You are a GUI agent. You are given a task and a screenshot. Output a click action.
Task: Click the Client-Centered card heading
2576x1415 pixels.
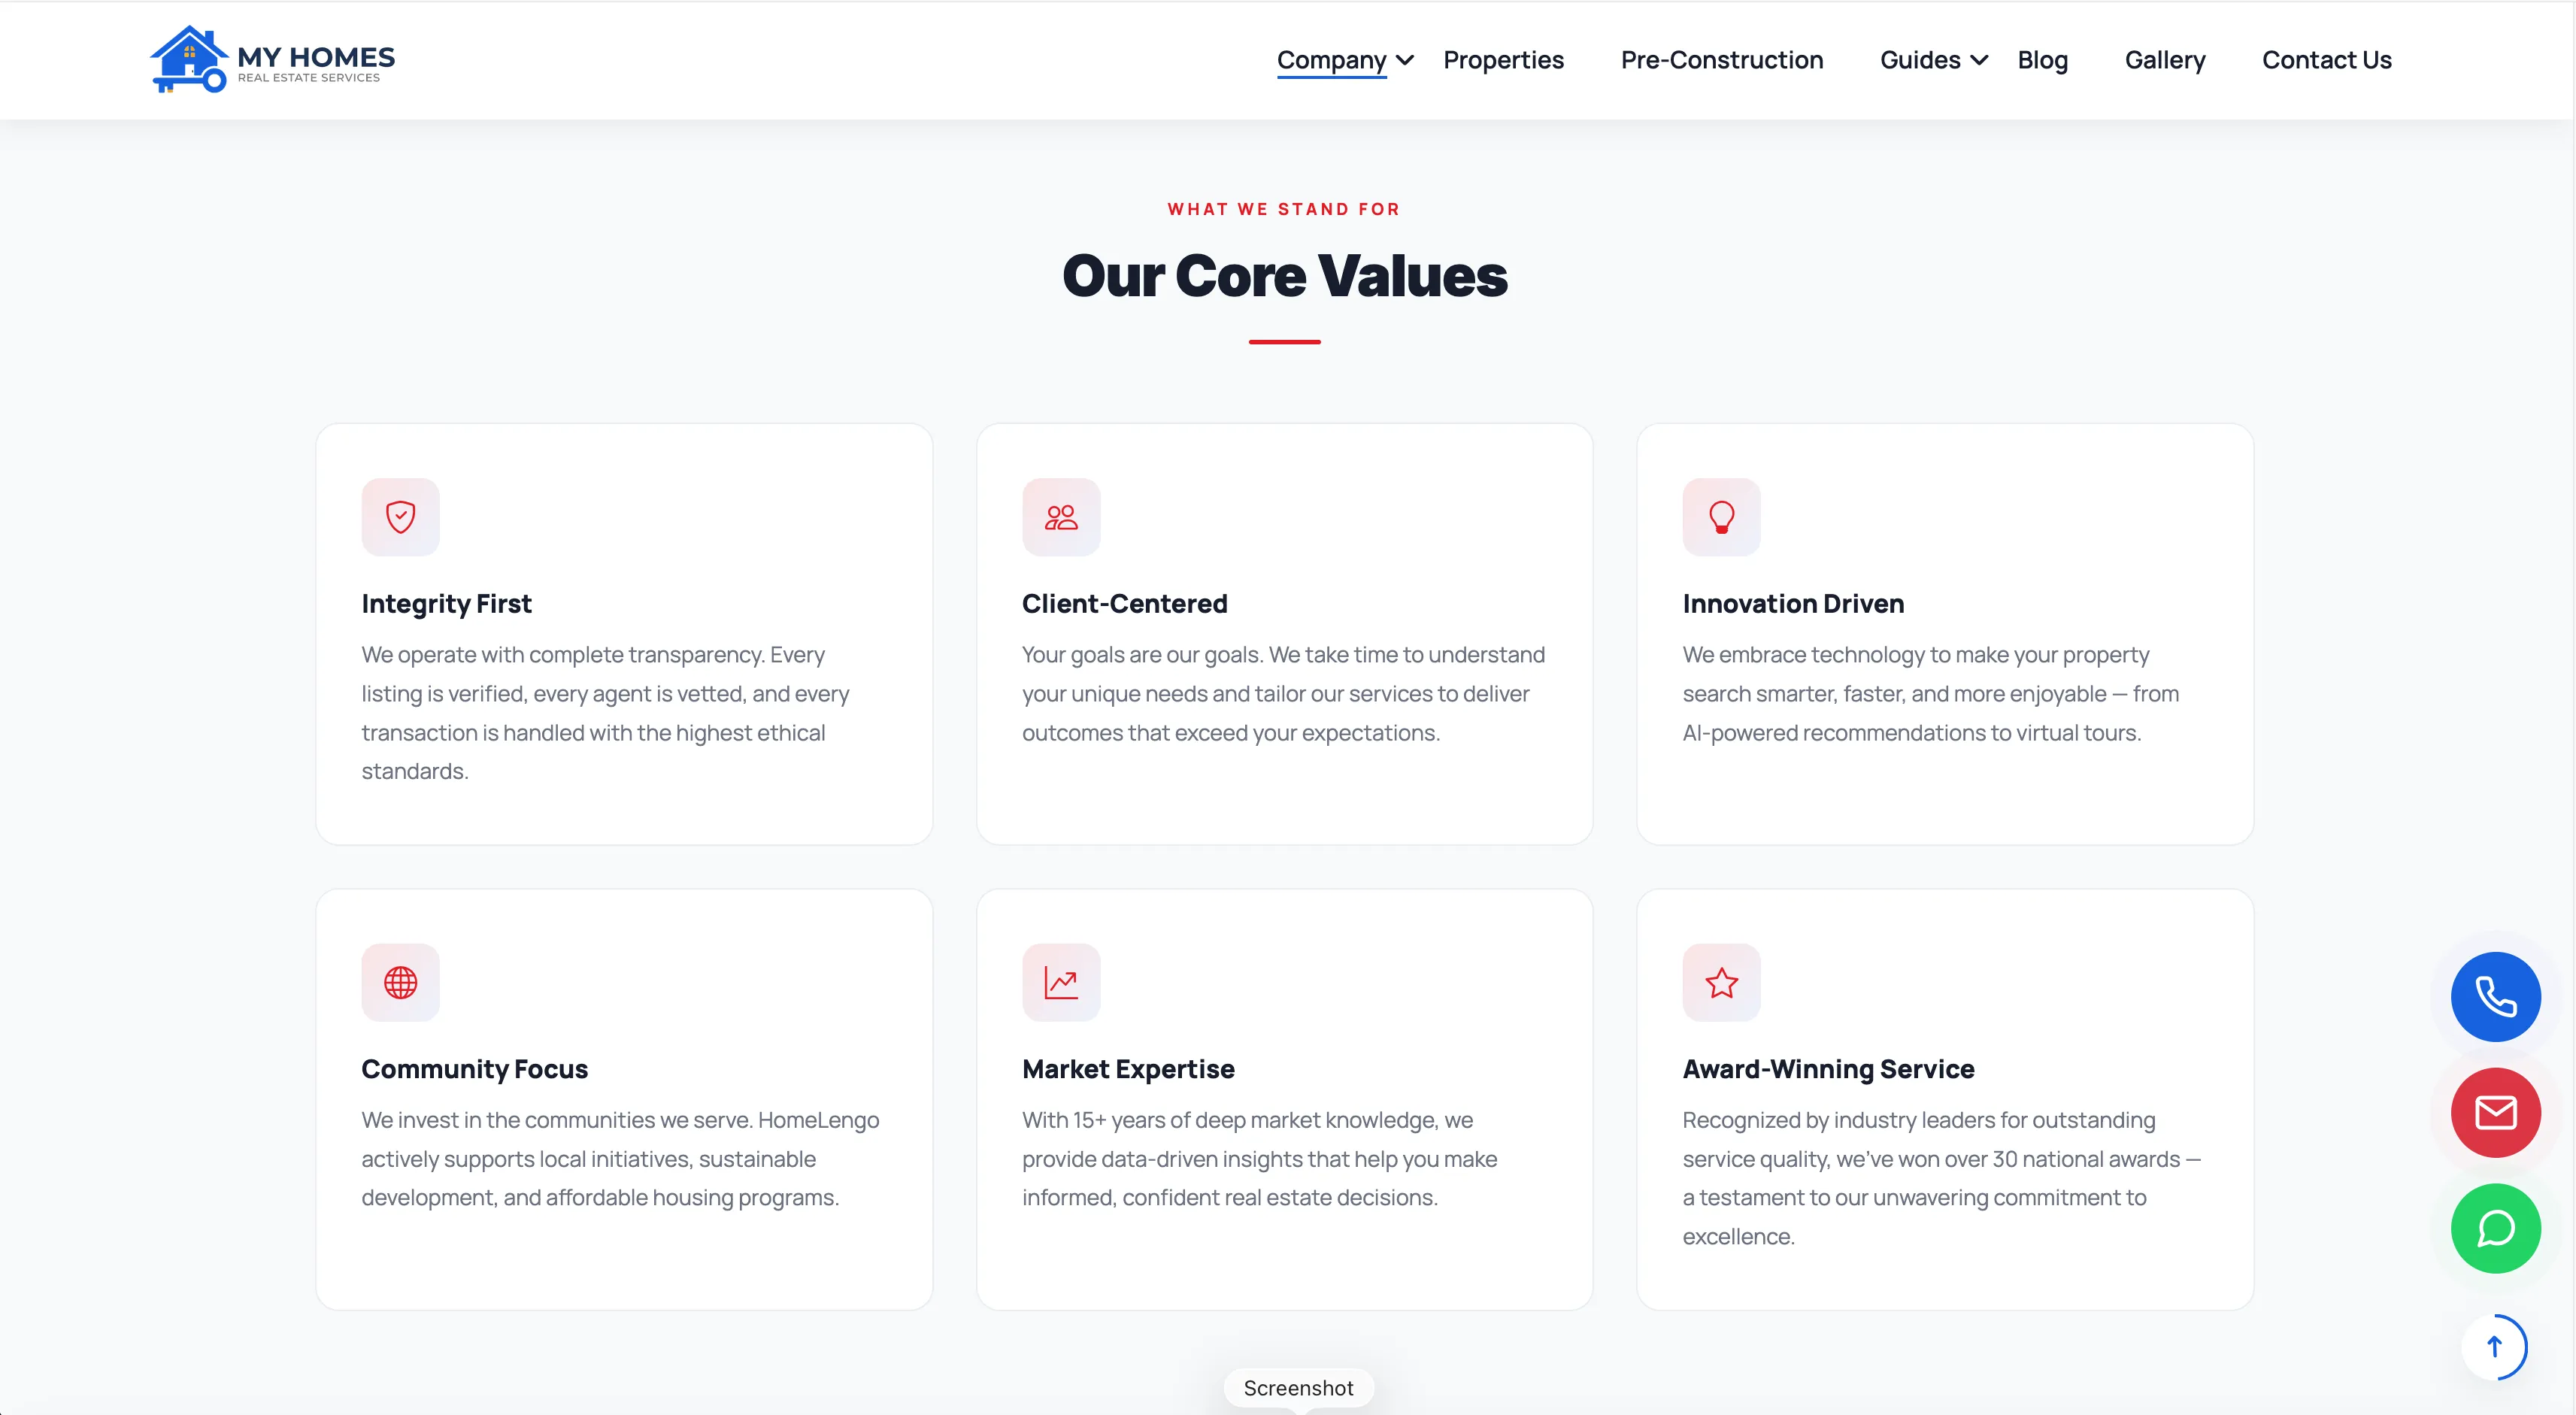pos(1124,603)
